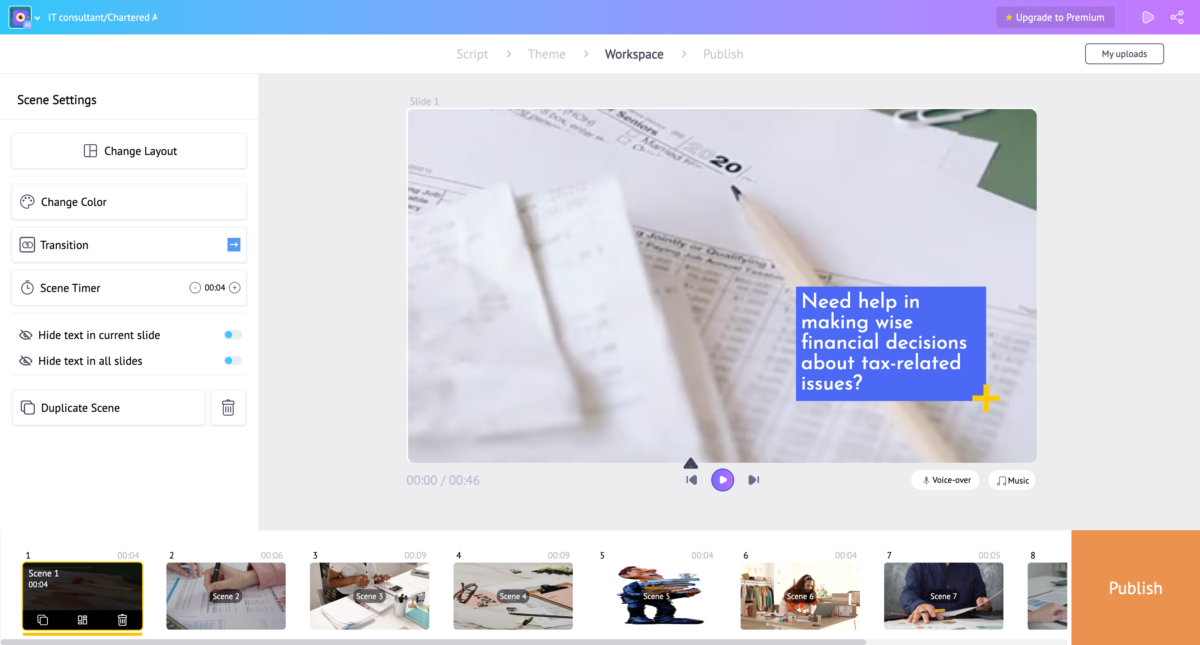Click the share icon in top bar
The image size is (1200, 645).
1177,17
